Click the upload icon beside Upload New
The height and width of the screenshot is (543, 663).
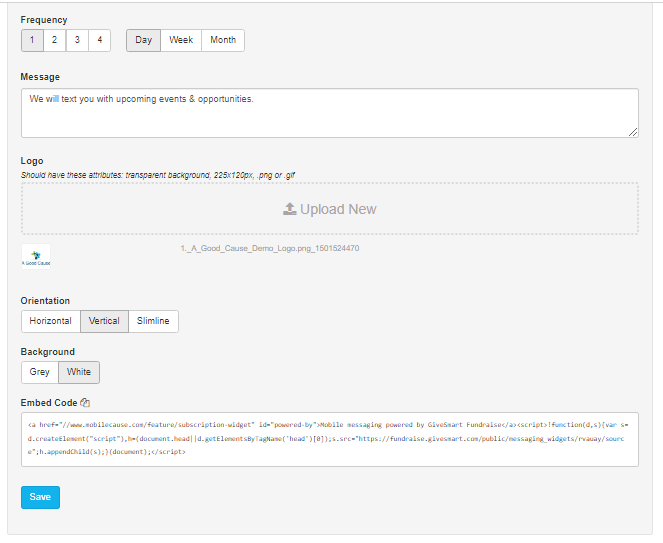click(290, 209)
